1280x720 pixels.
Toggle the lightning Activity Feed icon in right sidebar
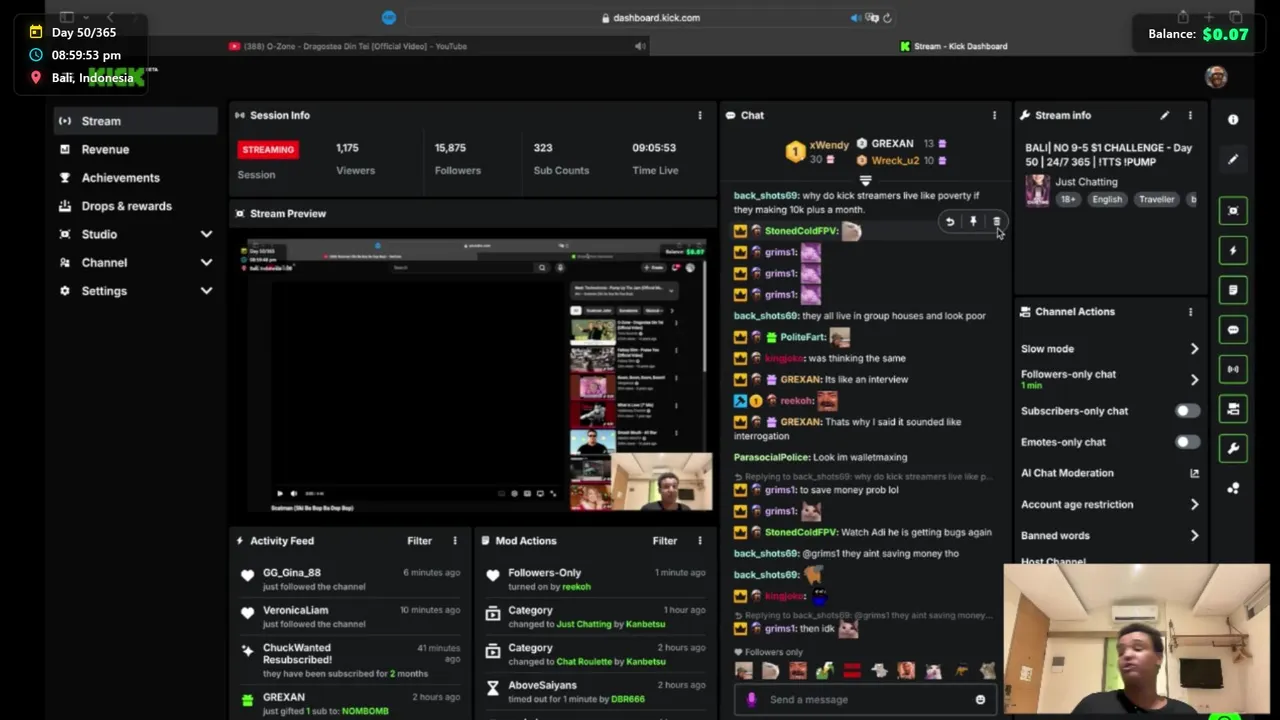(1233, 251)
